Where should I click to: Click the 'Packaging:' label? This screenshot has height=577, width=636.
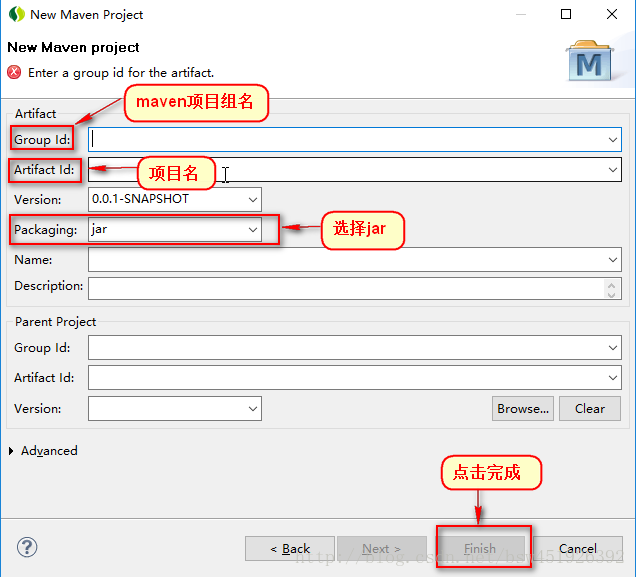(x=45, y=230)
